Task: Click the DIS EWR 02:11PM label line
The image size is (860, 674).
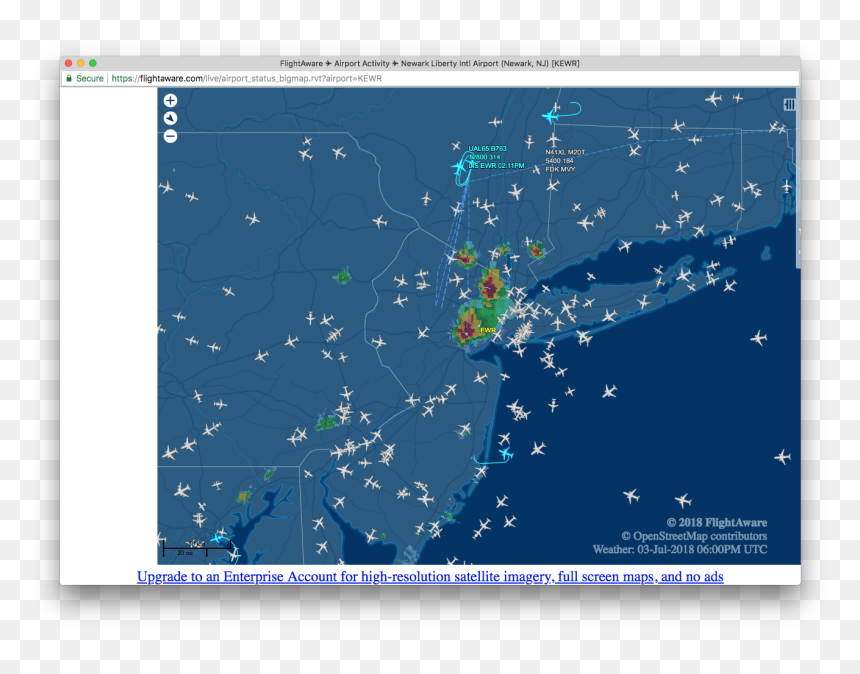Action: pos(496,166)
